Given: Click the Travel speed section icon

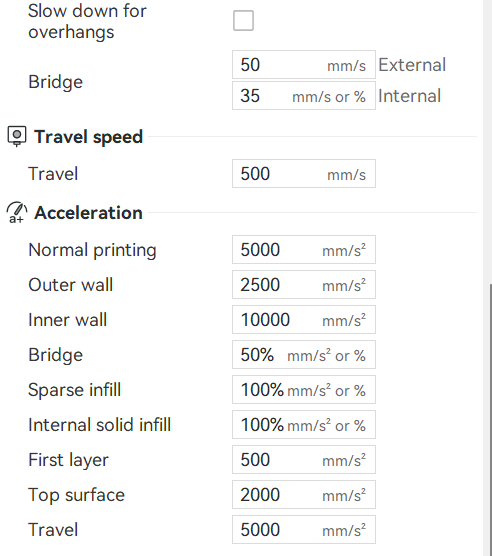Looking at the screenshot, I should coord(17,136).
